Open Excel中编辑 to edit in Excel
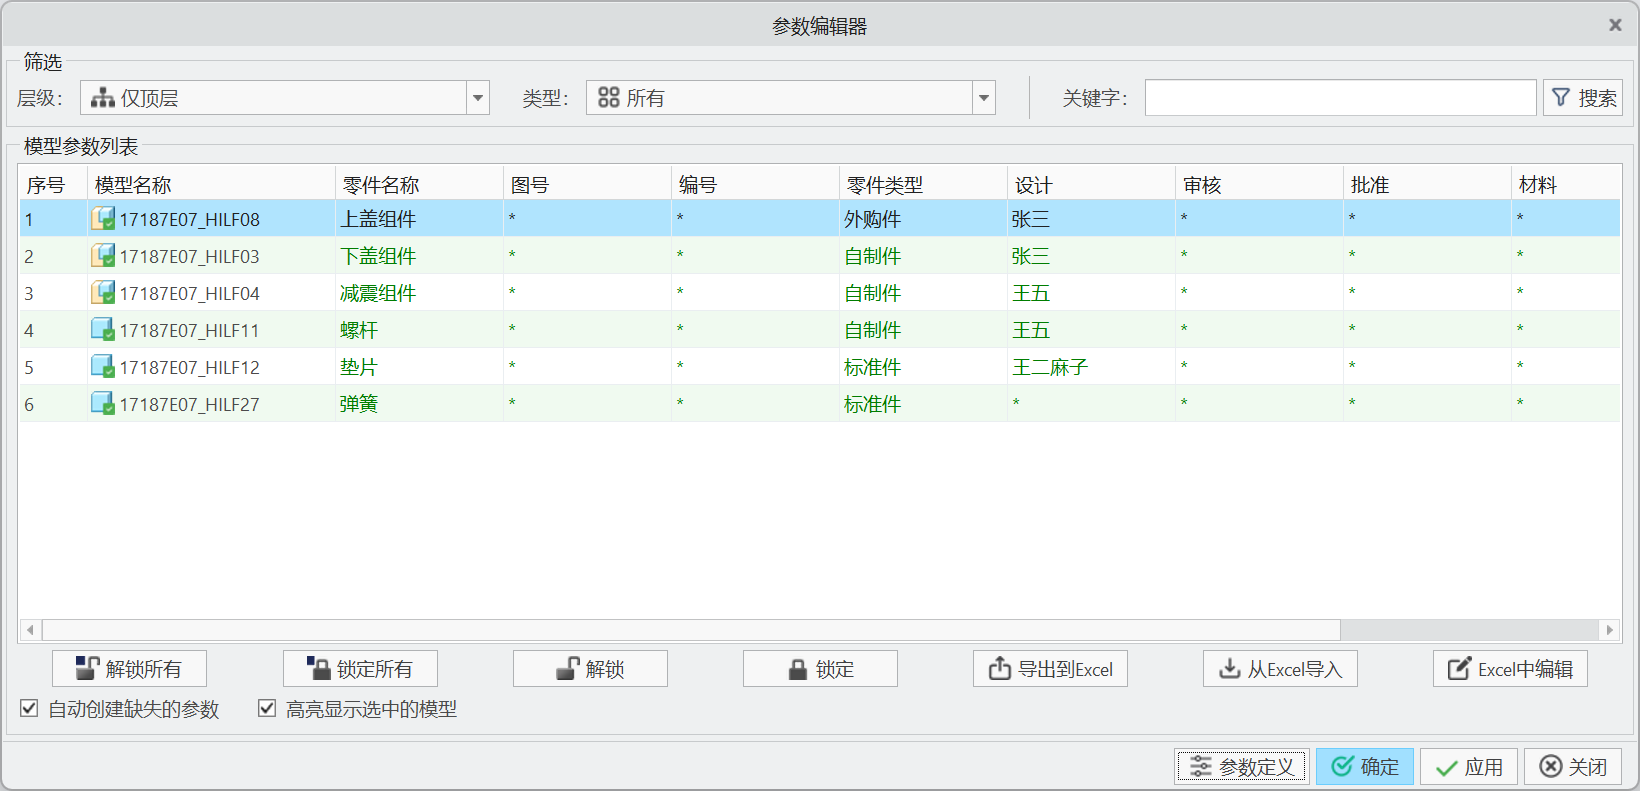1640x791 pixels. [x=1510, y=669]
